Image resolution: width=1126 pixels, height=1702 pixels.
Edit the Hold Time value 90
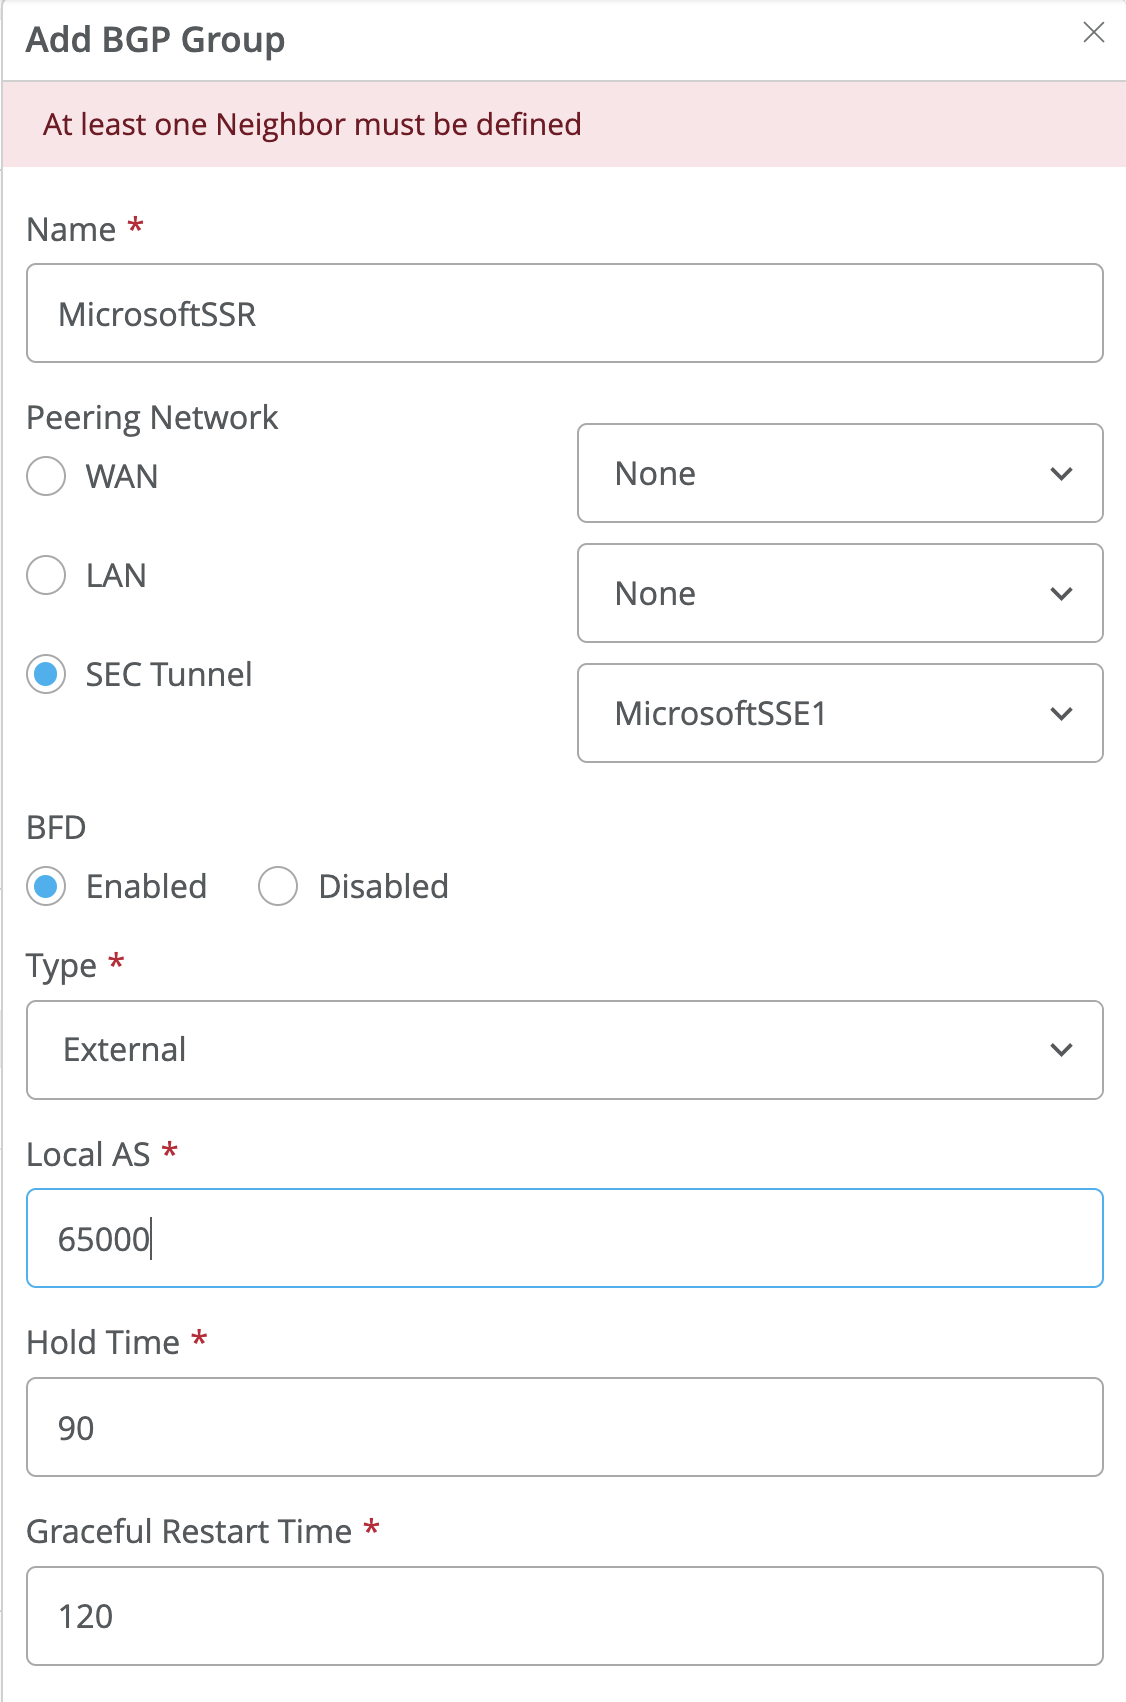tap(564, 1427)
